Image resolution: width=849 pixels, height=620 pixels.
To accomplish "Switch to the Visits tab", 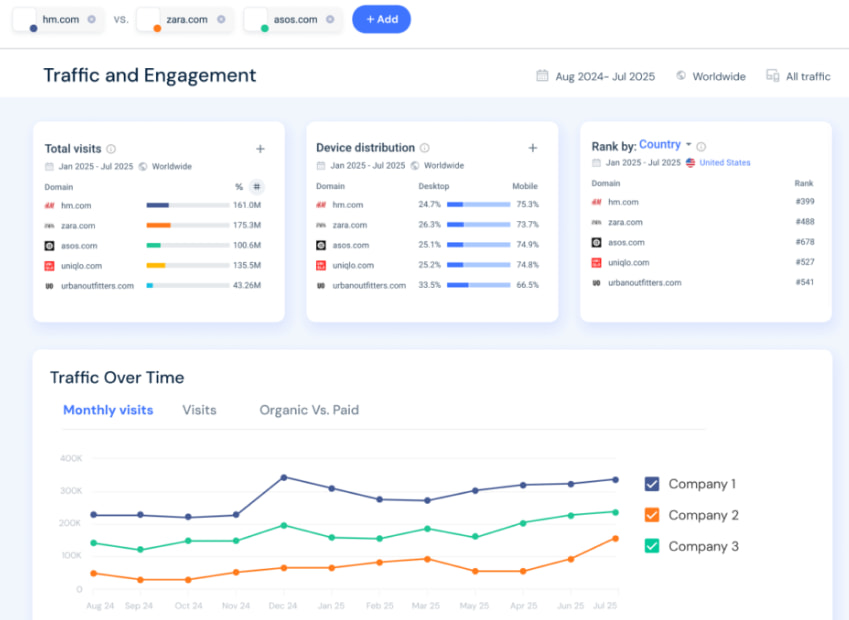I will 199,410.
